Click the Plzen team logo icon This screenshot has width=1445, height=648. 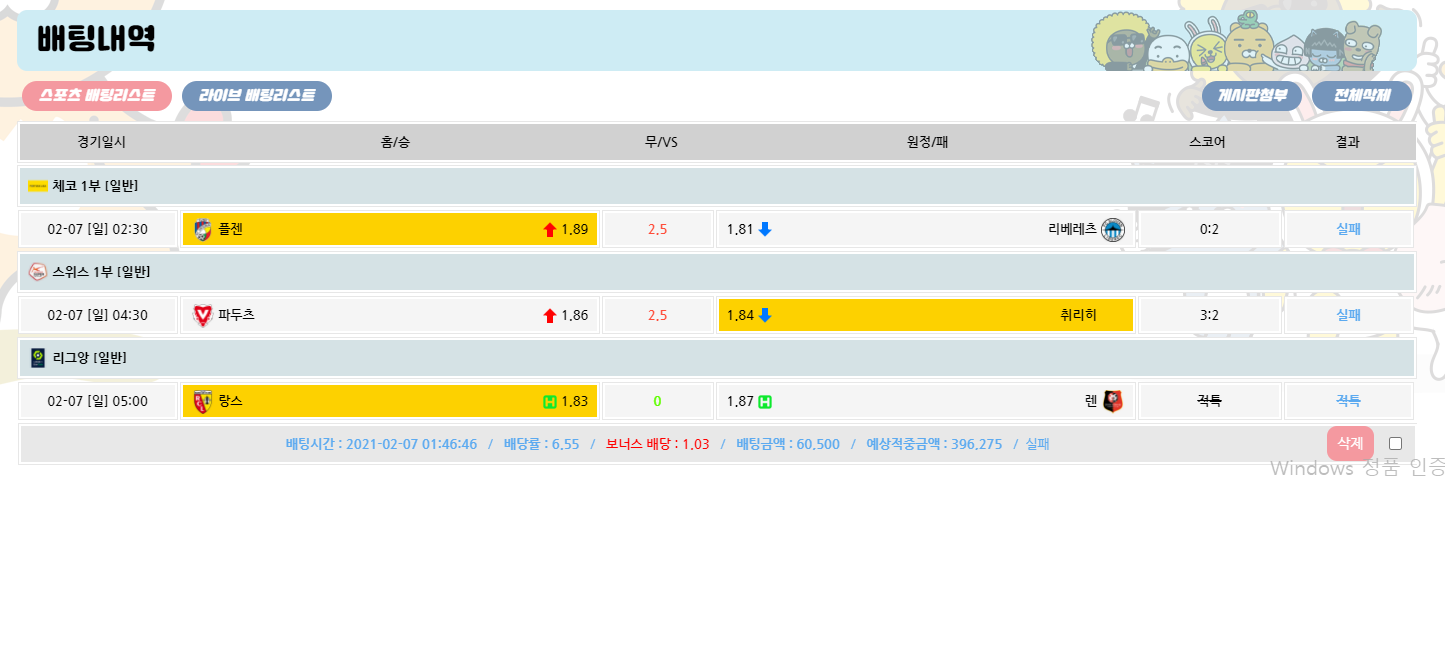[x=202, y=230]
